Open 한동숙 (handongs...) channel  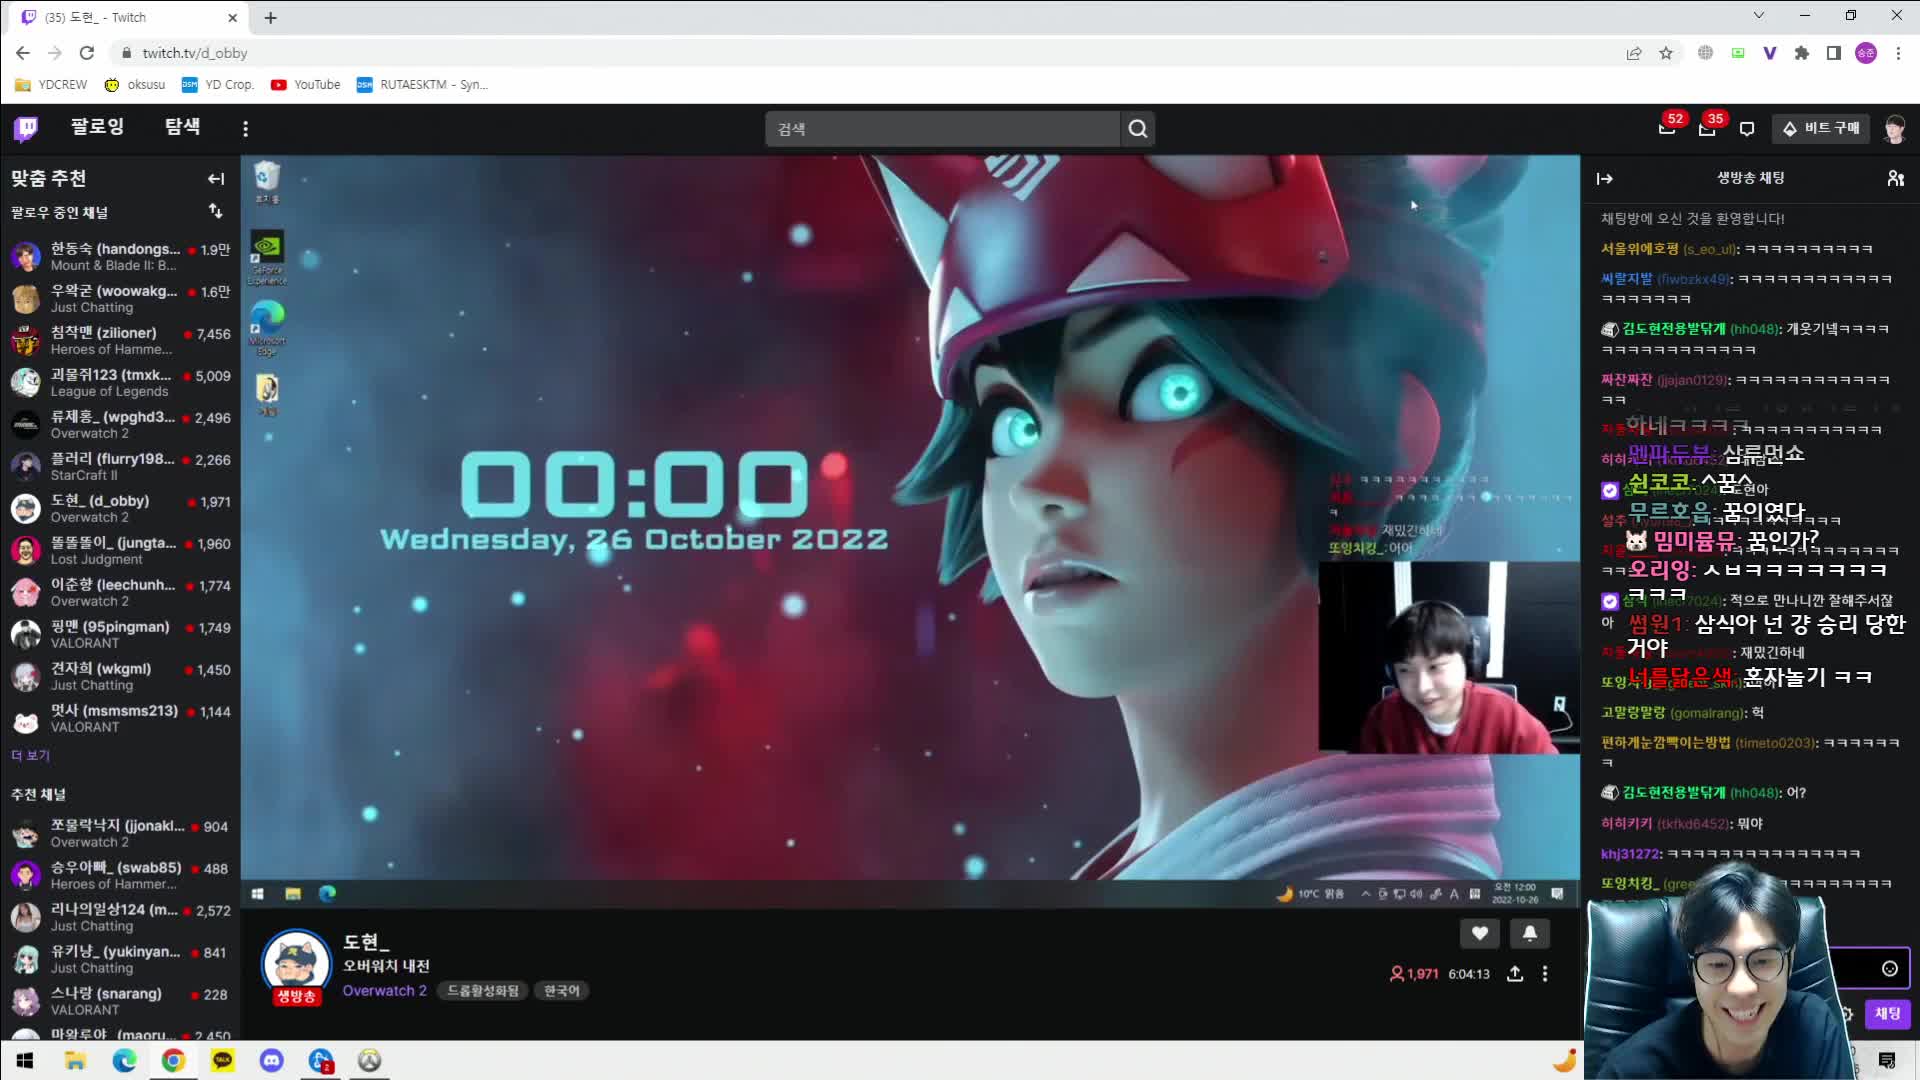[120, 256]
